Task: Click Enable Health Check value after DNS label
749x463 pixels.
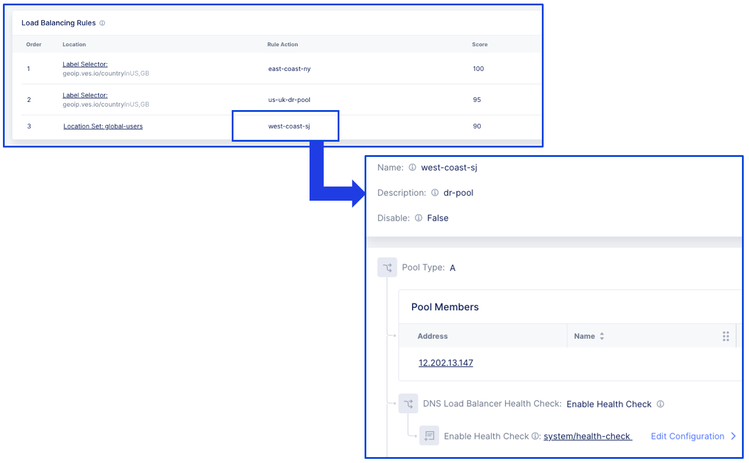Action: pos(609,404)
